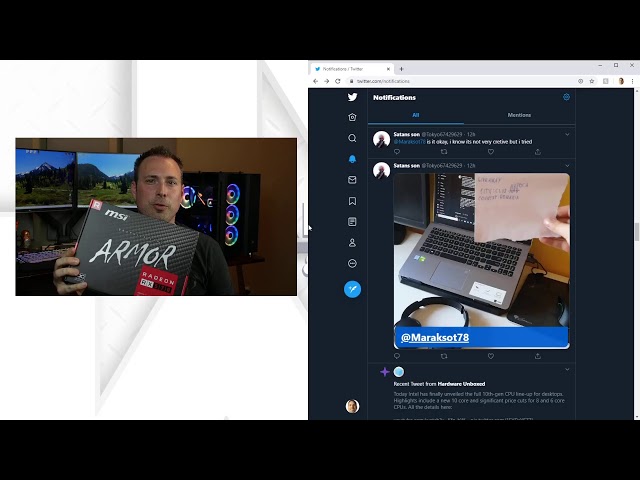This screenshot has width=640, height=480.
Task: Expand chevron on Hardware Unboxed recent tweet
Action: [567, 369]
